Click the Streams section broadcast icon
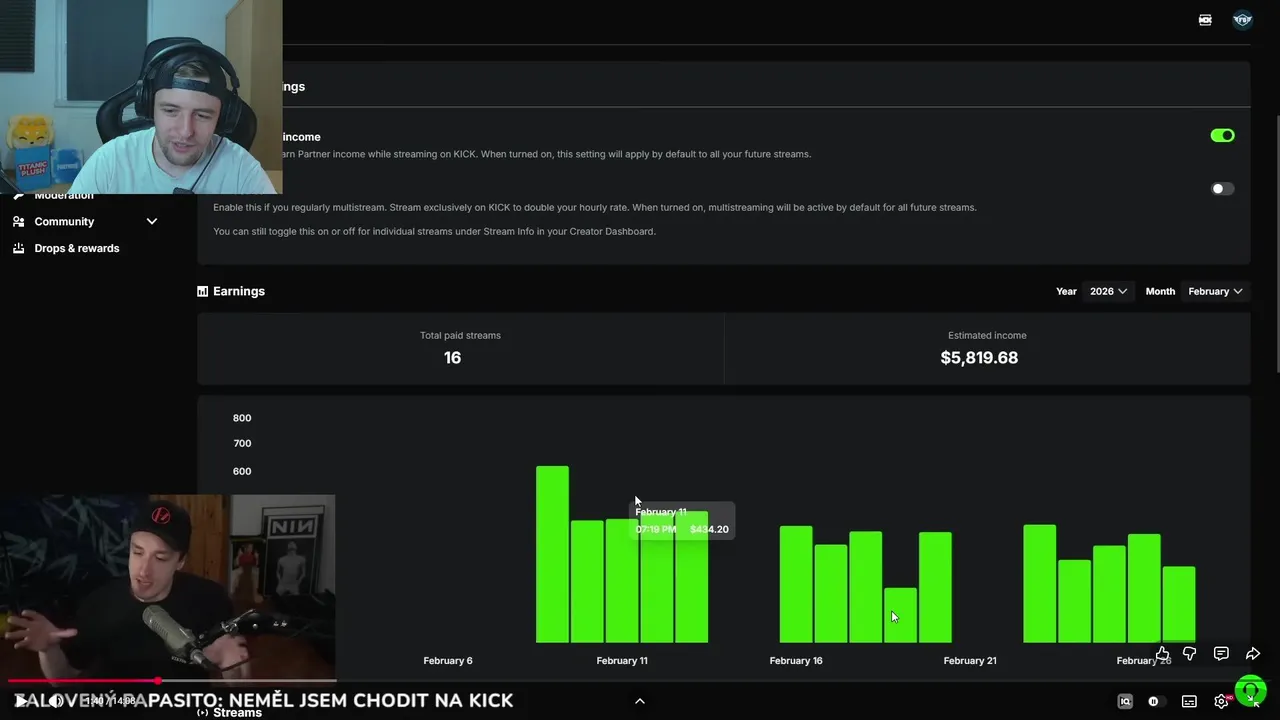This screenshot has height=720, width=1280. (x=203, y=712)
